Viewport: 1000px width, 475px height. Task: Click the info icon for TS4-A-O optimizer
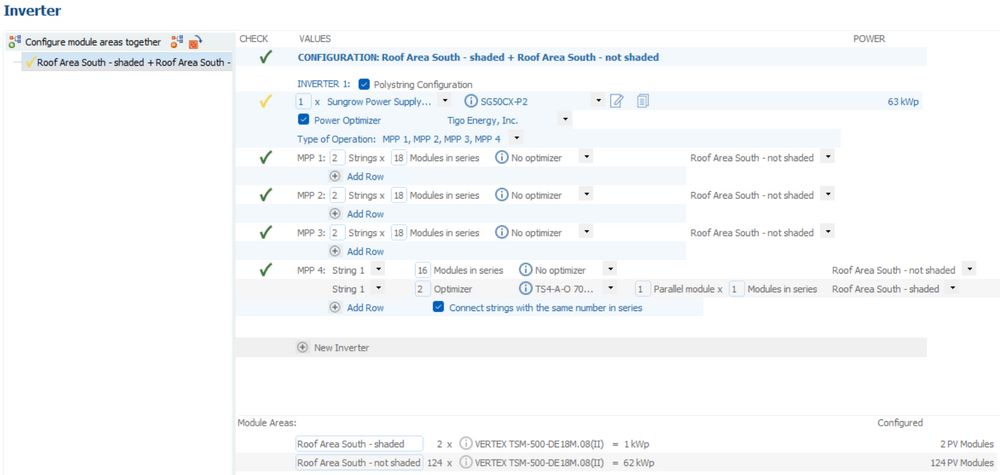tap(525, 289)
